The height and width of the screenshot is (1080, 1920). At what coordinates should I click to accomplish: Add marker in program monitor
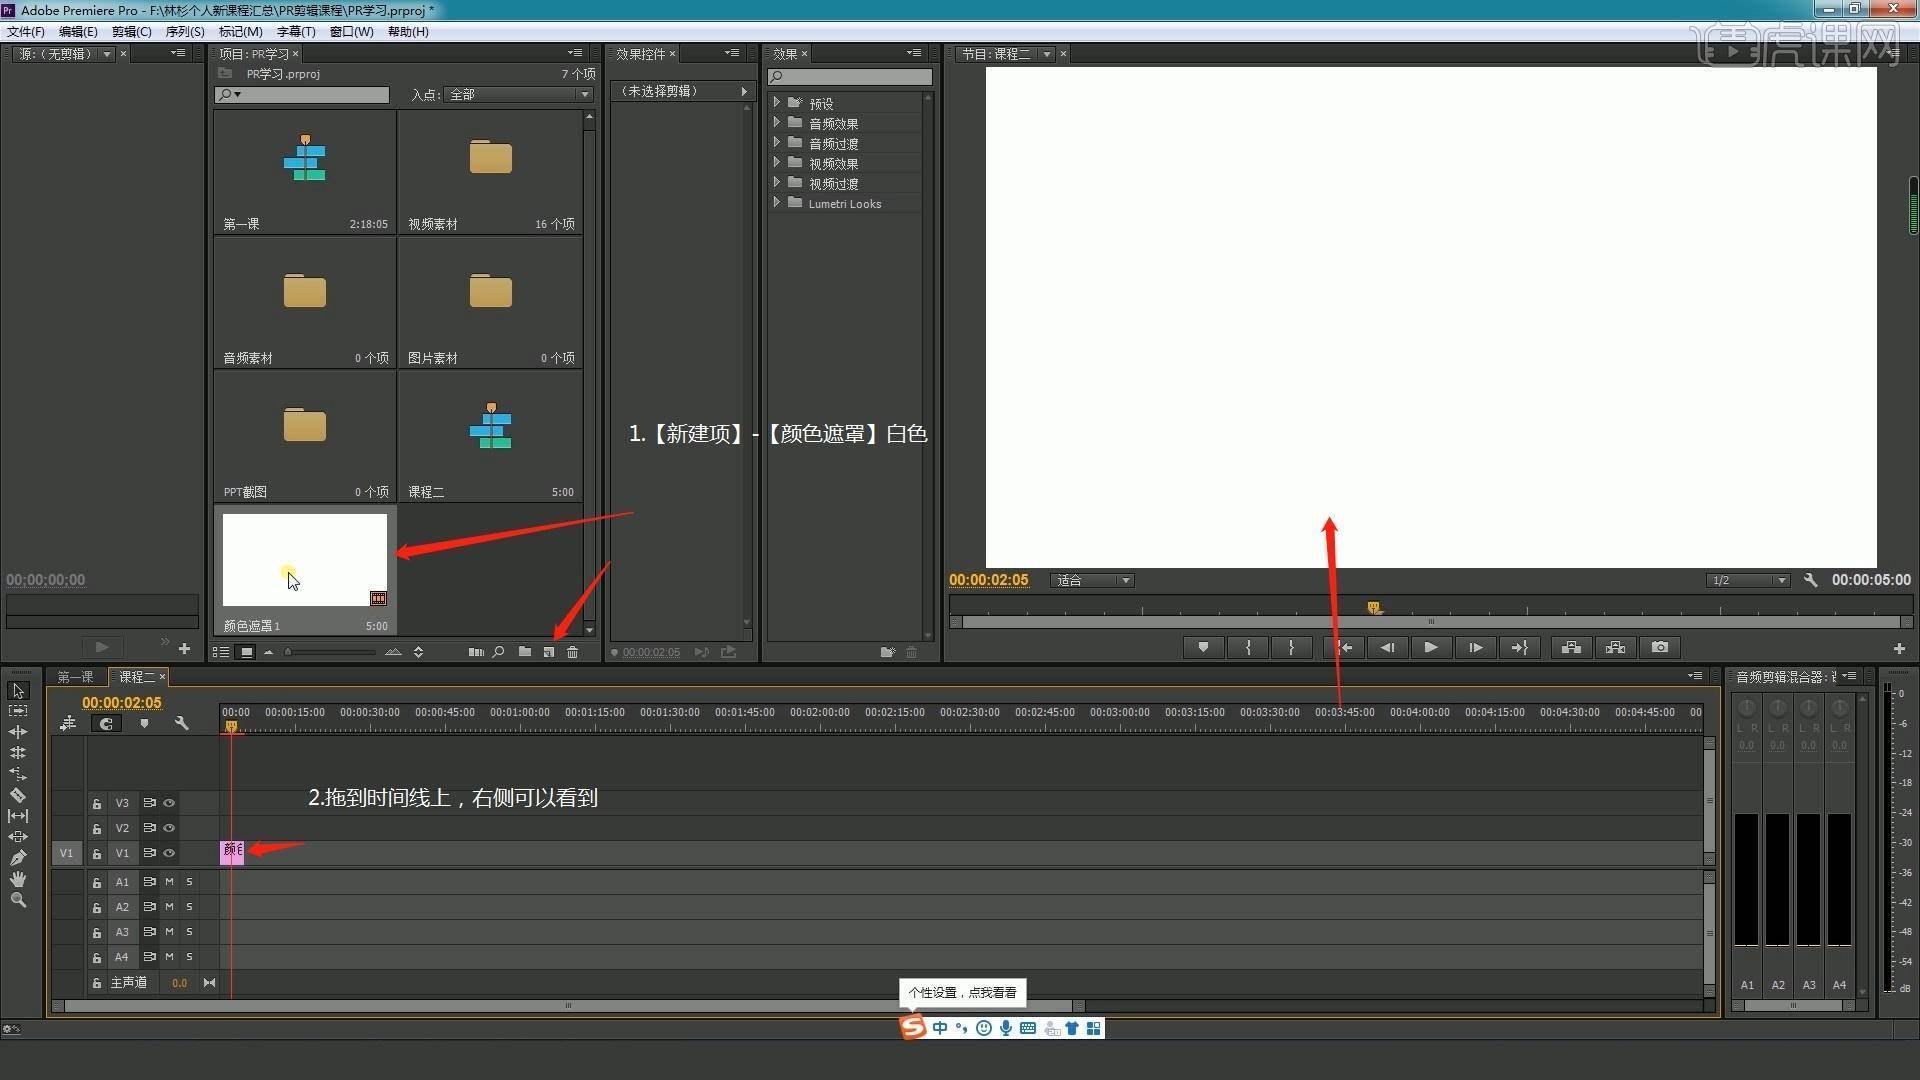click(1203, 648)
